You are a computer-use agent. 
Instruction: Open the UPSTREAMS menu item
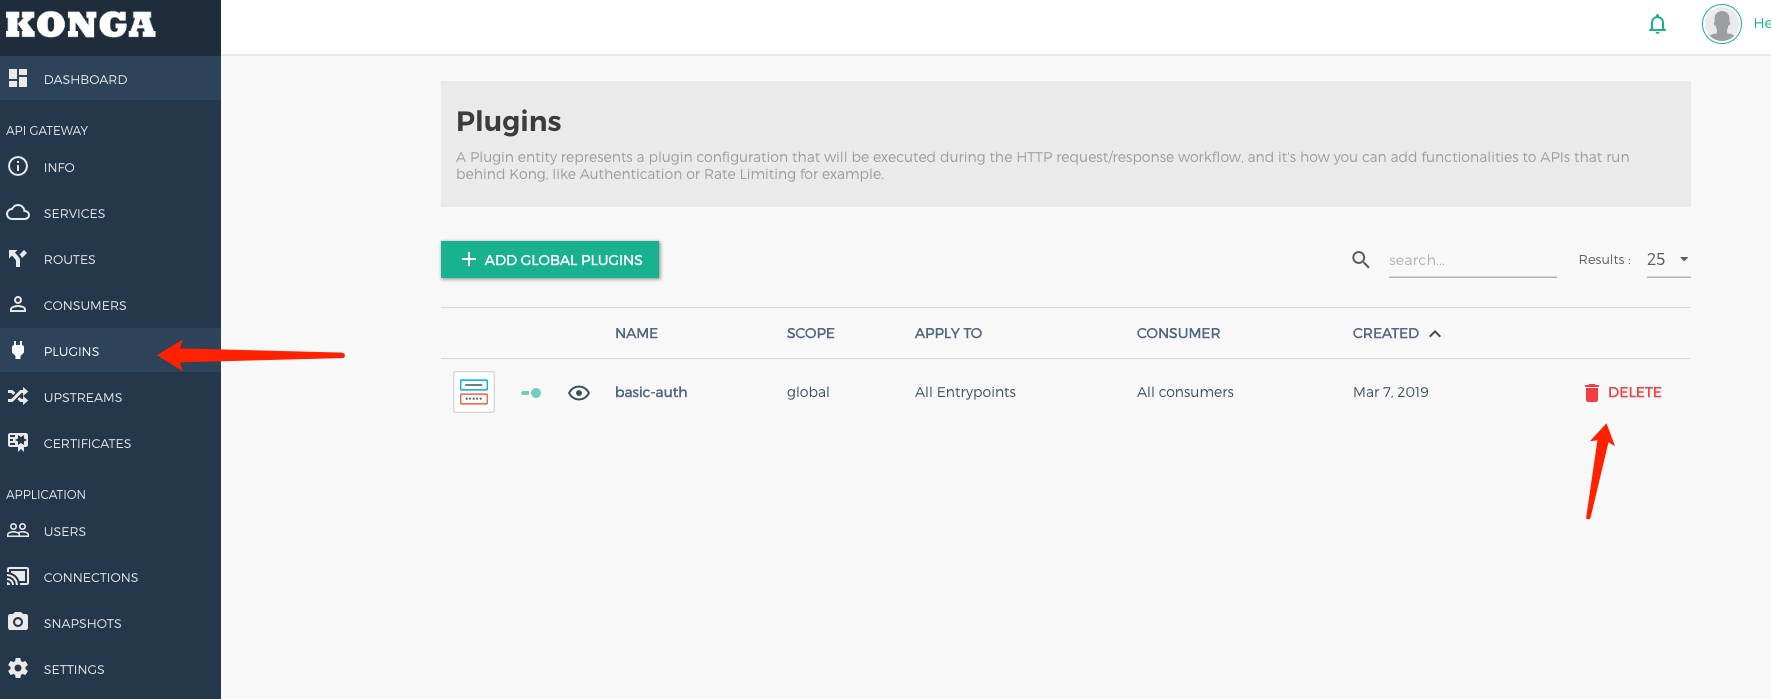[x=110, y=397]
